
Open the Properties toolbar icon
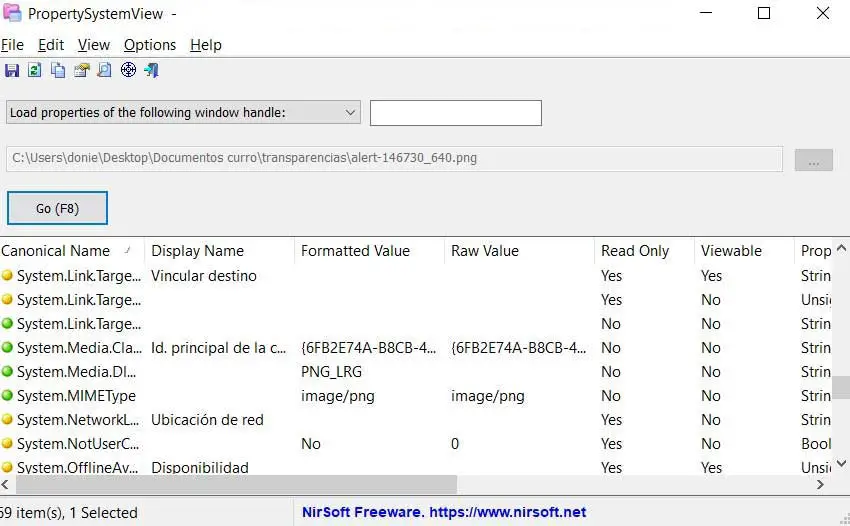82,70
